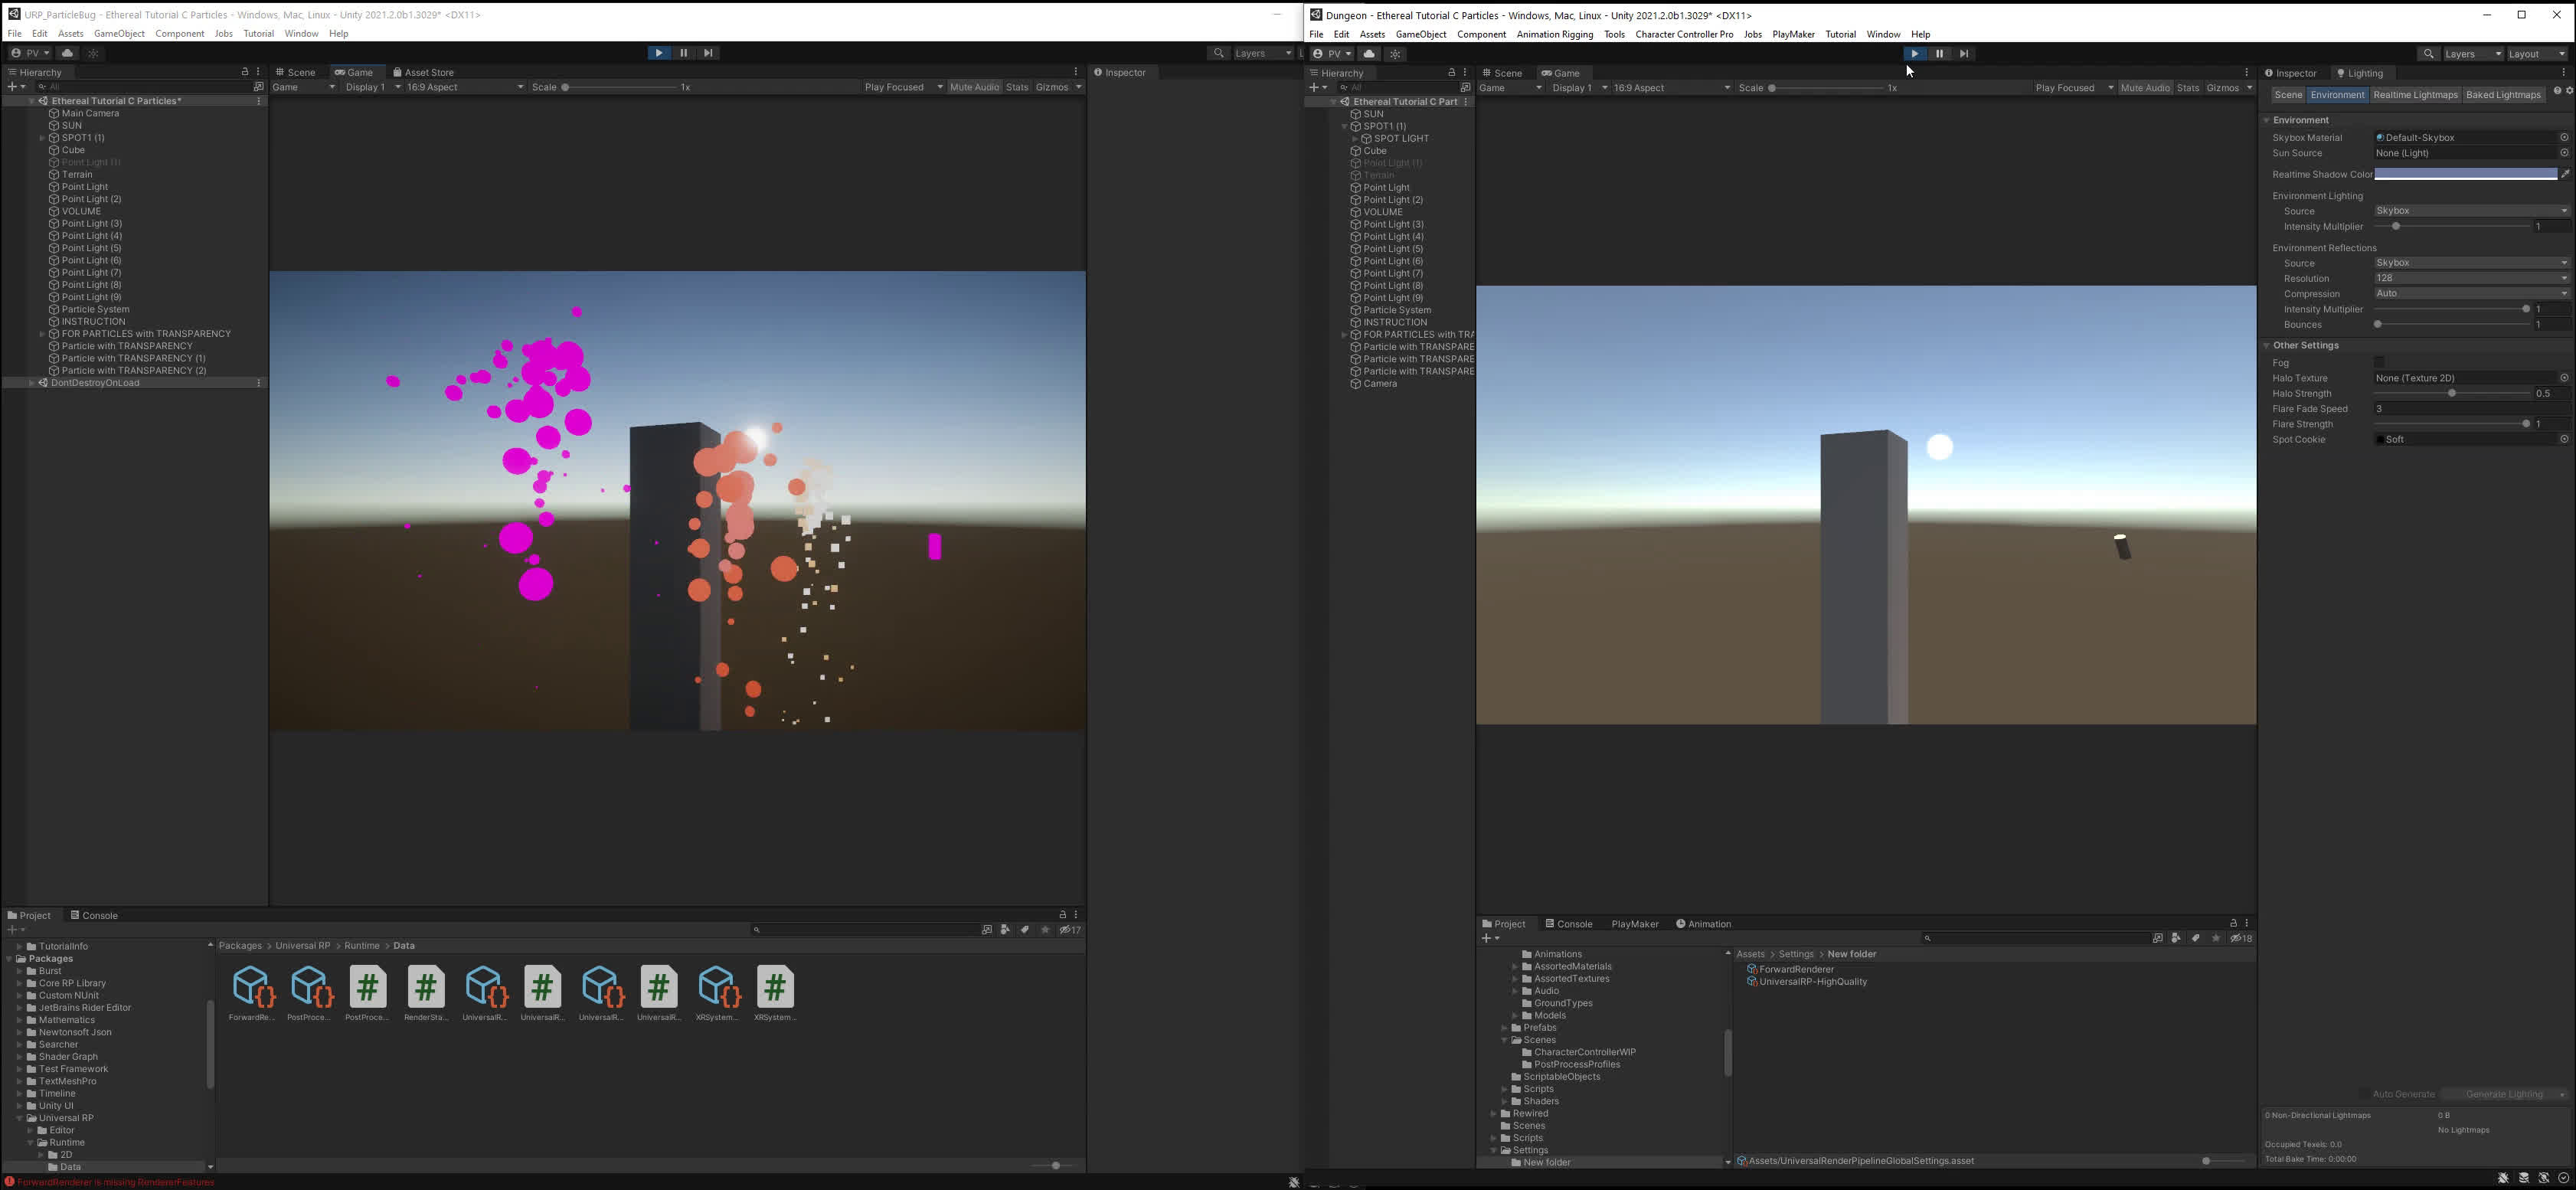Toggle Stats in Dungeon Game view
The image size is (2576, 1190).
click(2188, 88)
